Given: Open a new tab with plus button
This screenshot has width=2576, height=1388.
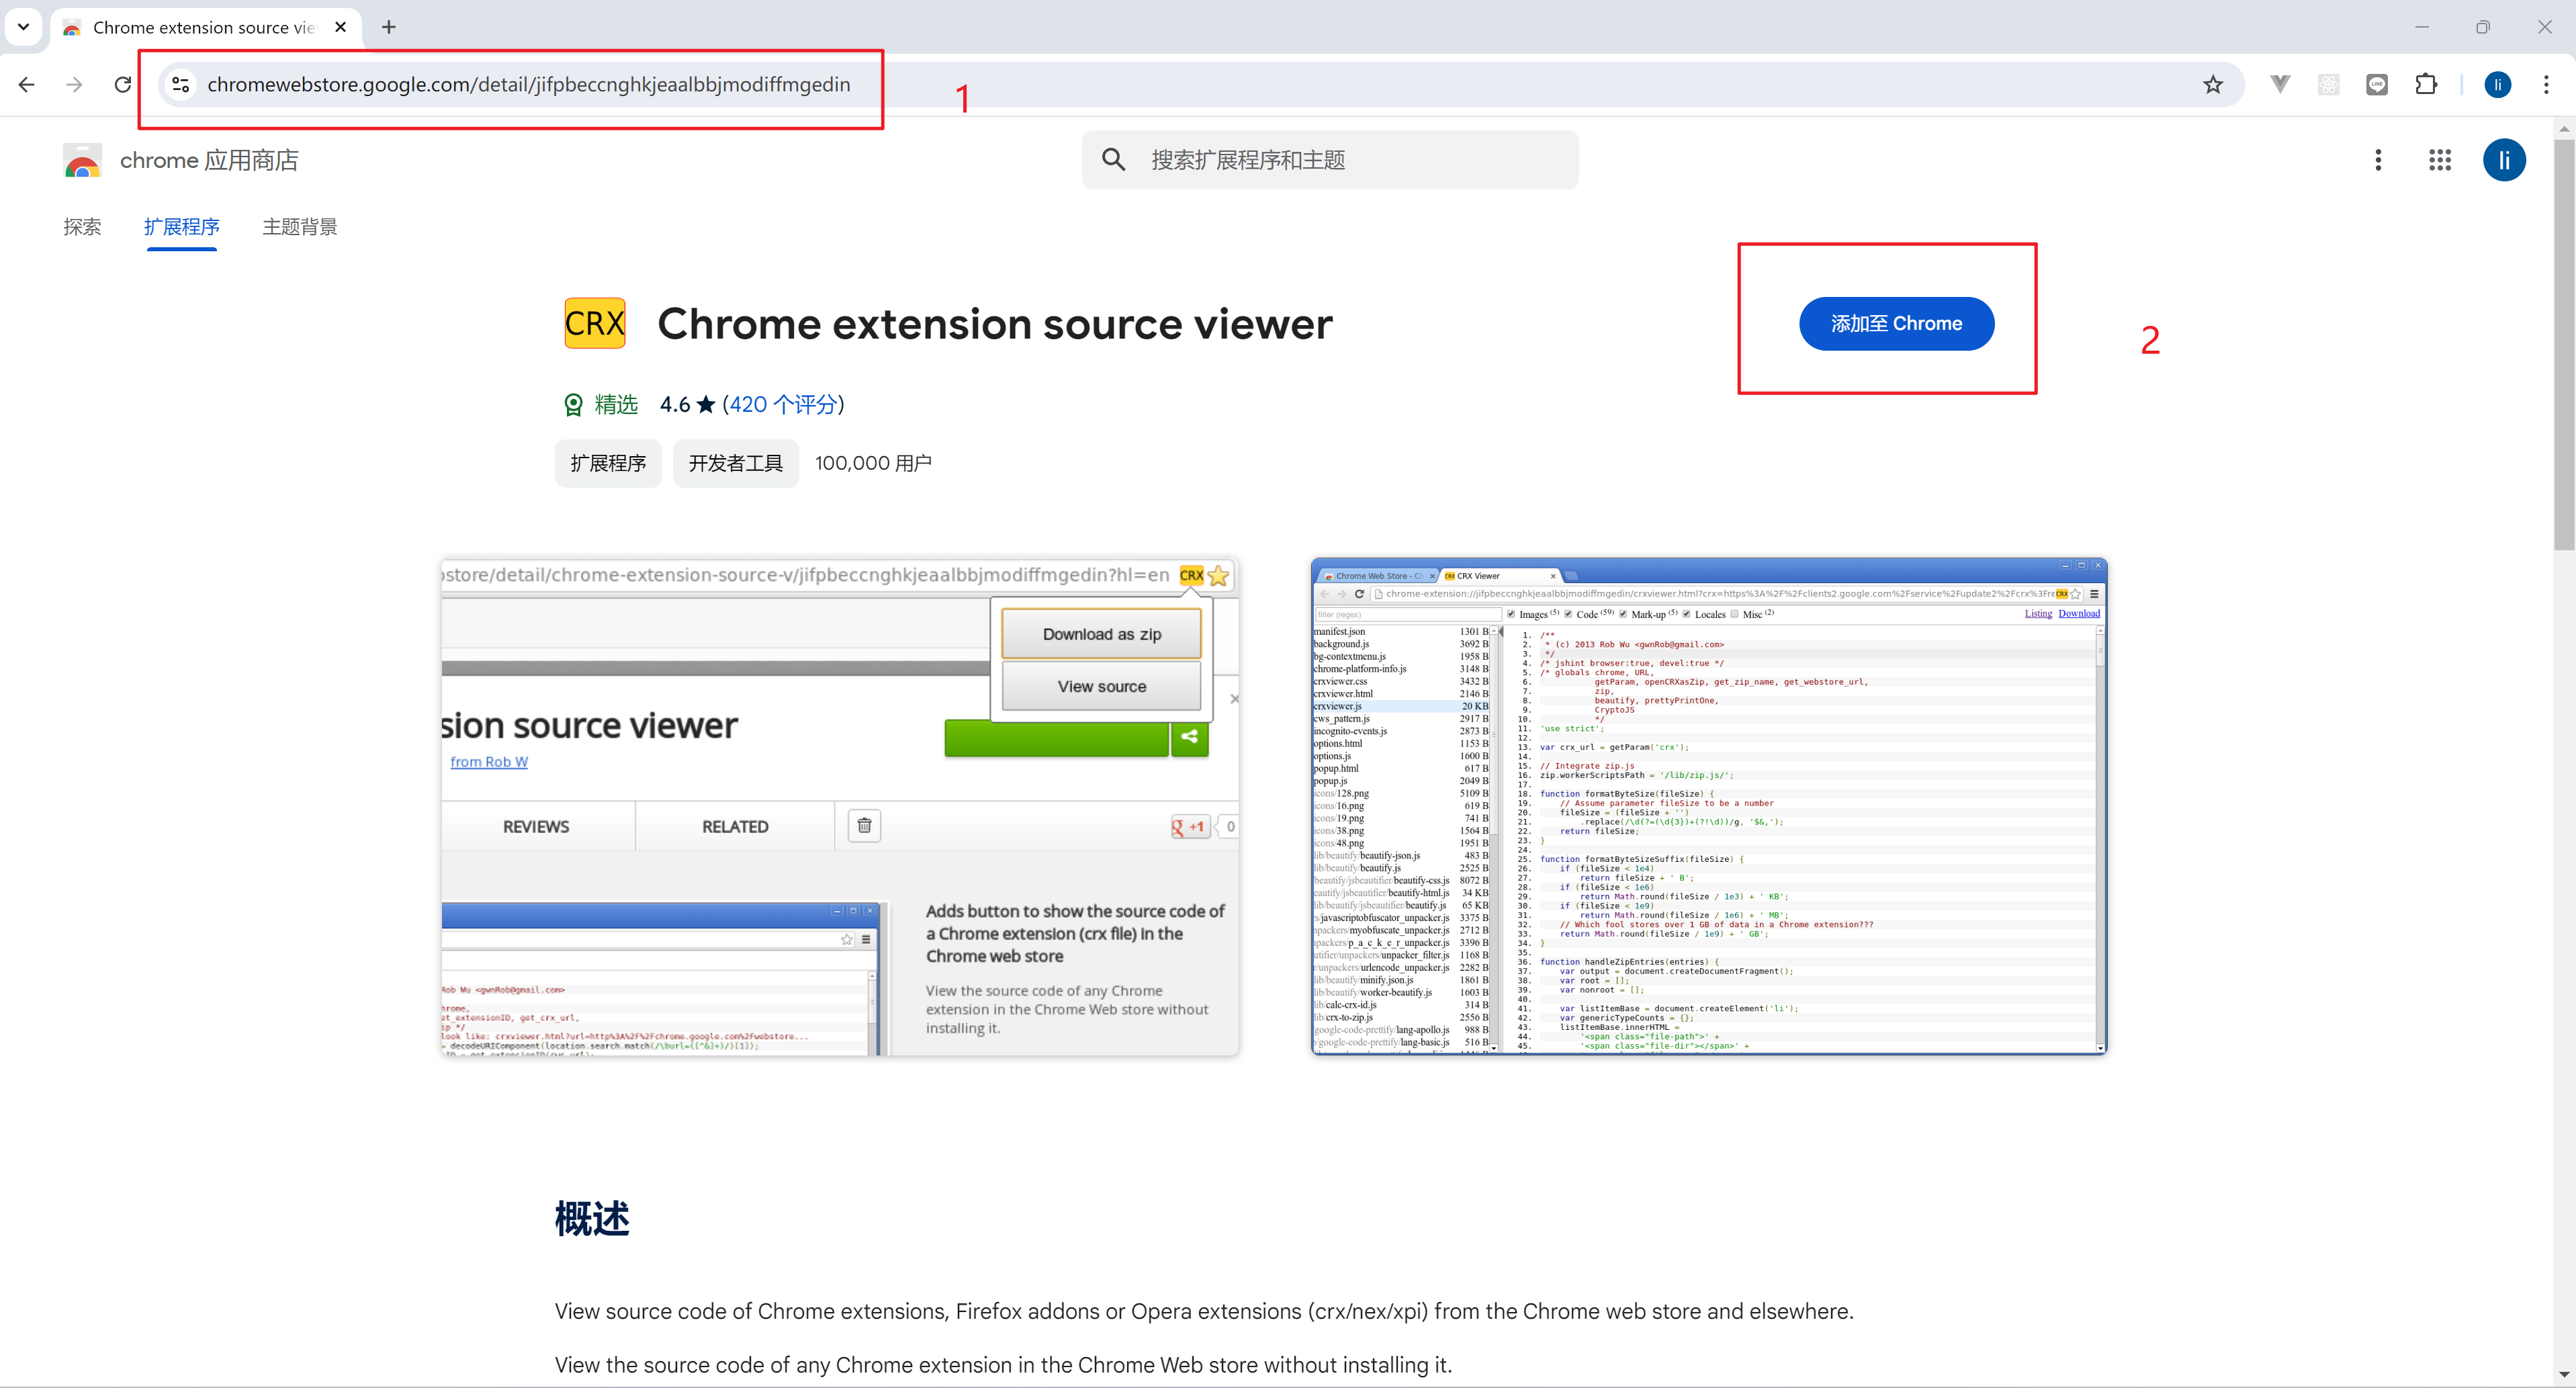Looking at the screenshot, I should 389,27.
